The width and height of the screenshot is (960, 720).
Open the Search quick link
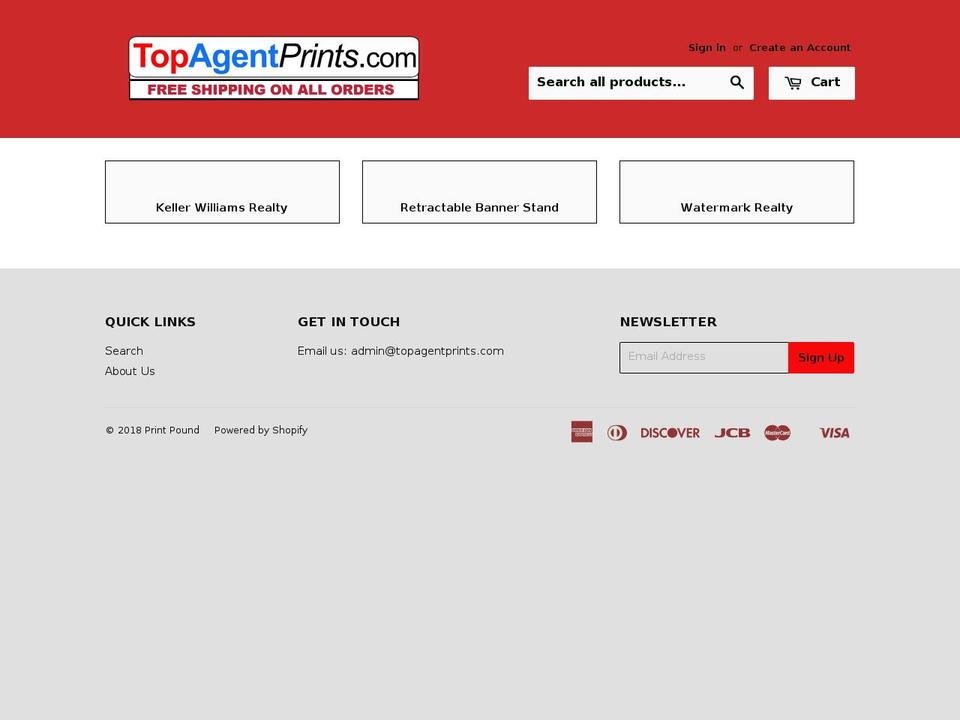tap(124, 351)
